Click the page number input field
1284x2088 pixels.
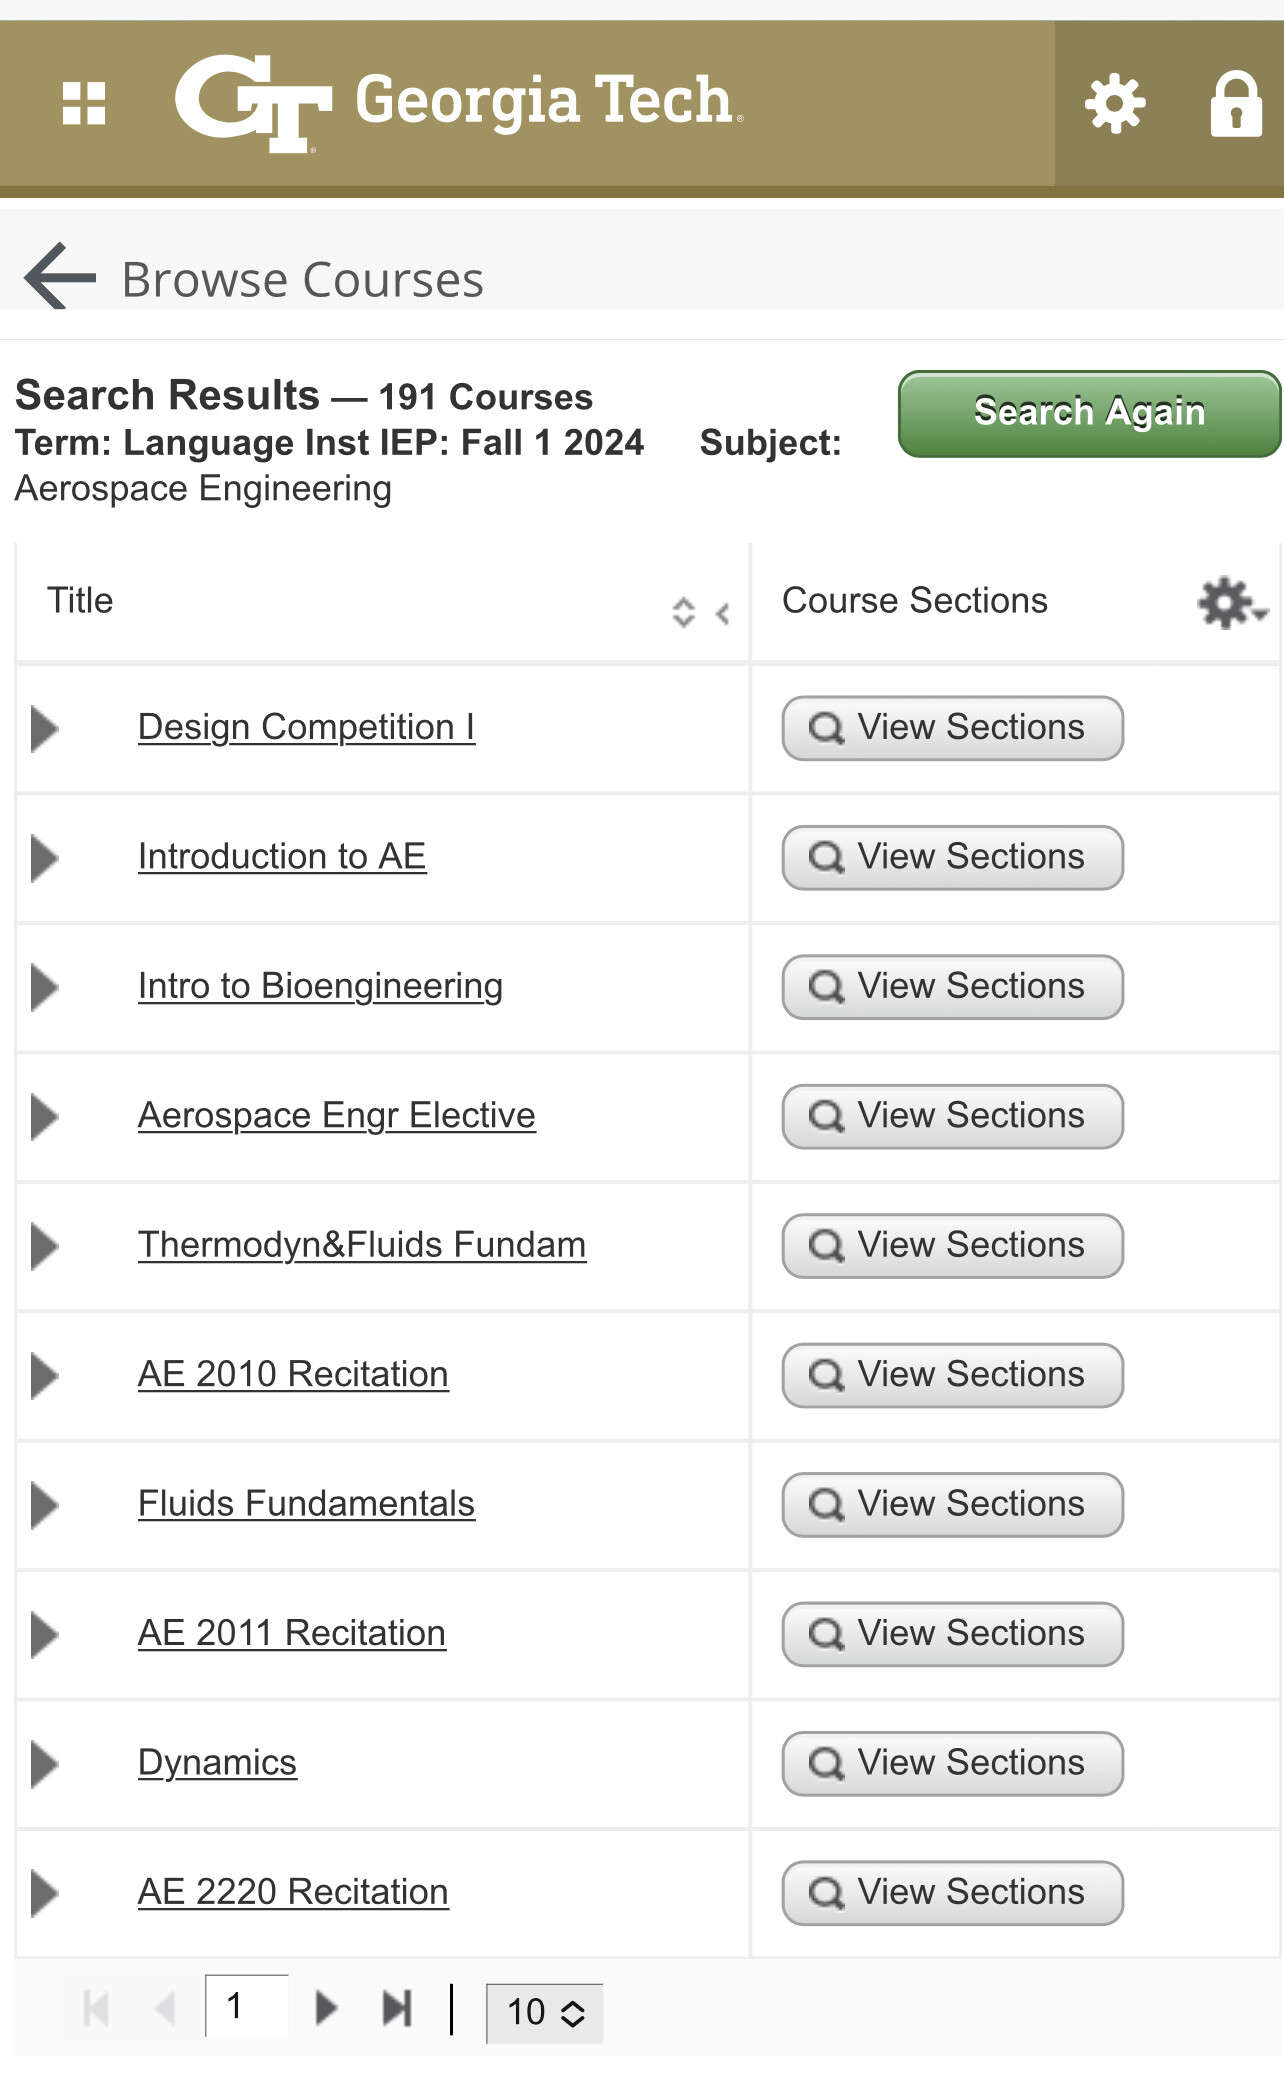click(x=247, y=2005)
